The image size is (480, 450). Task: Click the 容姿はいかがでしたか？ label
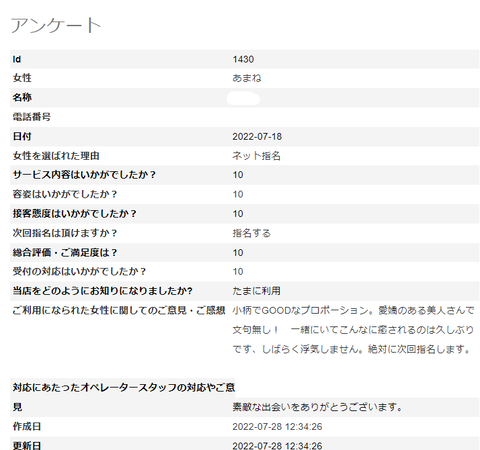point(65,194)
